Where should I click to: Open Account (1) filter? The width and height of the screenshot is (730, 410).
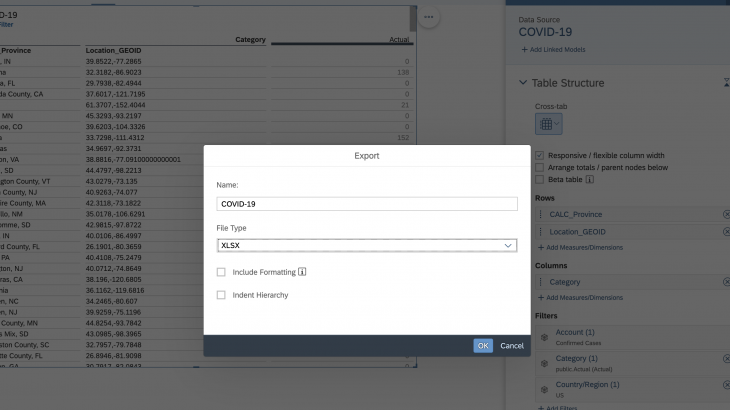point(575,332)
